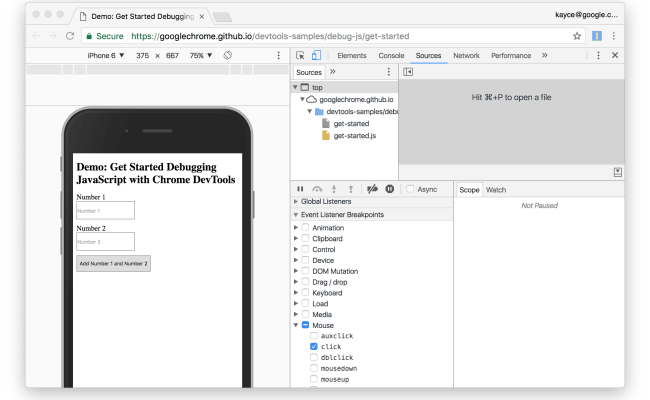The width and height of the screenshot is (650, 400).
Task: Open DevTools customize menu (three dots)
Action: (x=598, y=55)
